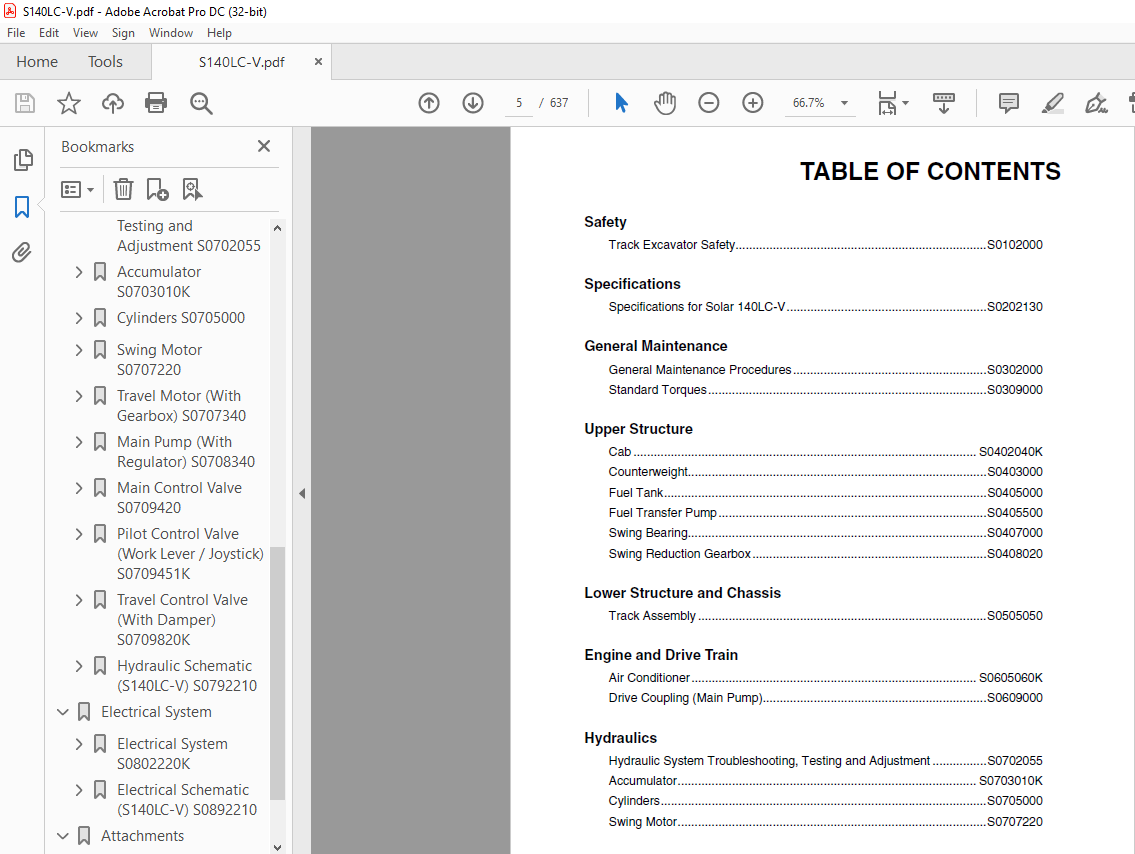Open the View menu

(85, 33)
